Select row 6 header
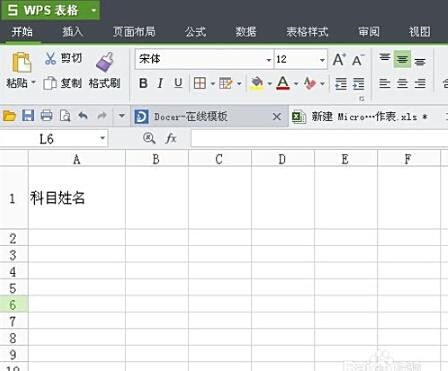The image size is (448, 371). coord(14,304)
